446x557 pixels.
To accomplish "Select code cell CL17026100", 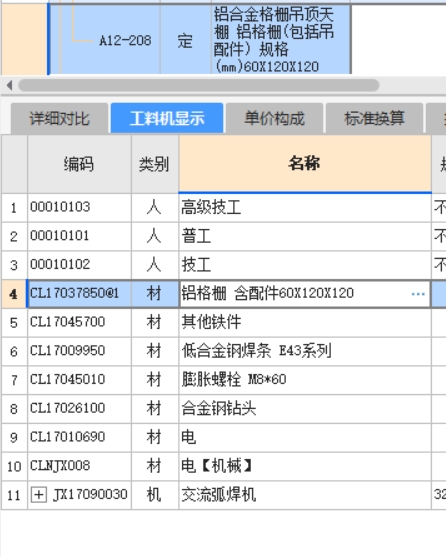I will (x=79, y=409).
